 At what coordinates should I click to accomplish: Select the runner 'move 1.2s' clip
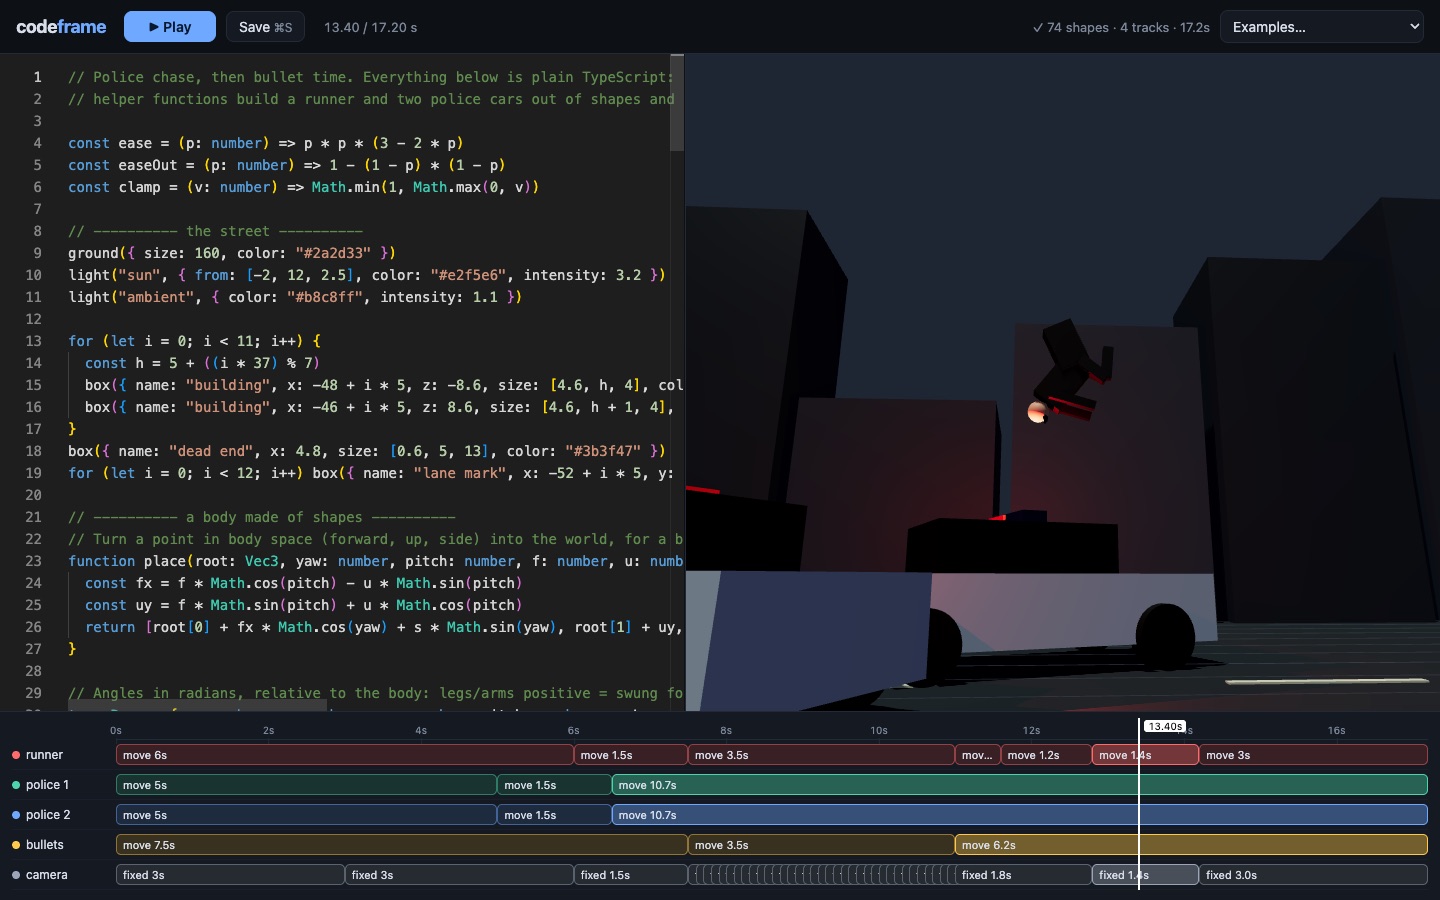coord(1046,755)
